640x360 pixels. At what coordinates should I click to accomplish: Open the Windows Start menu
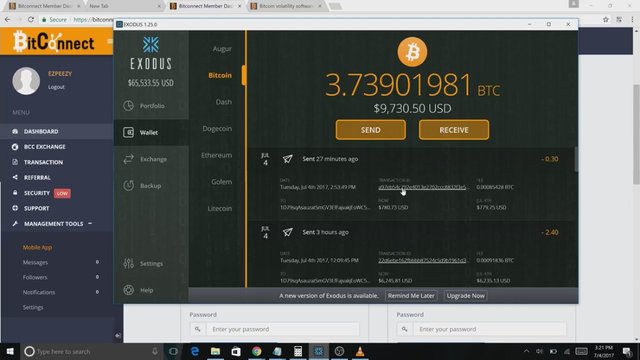[10, 351]
